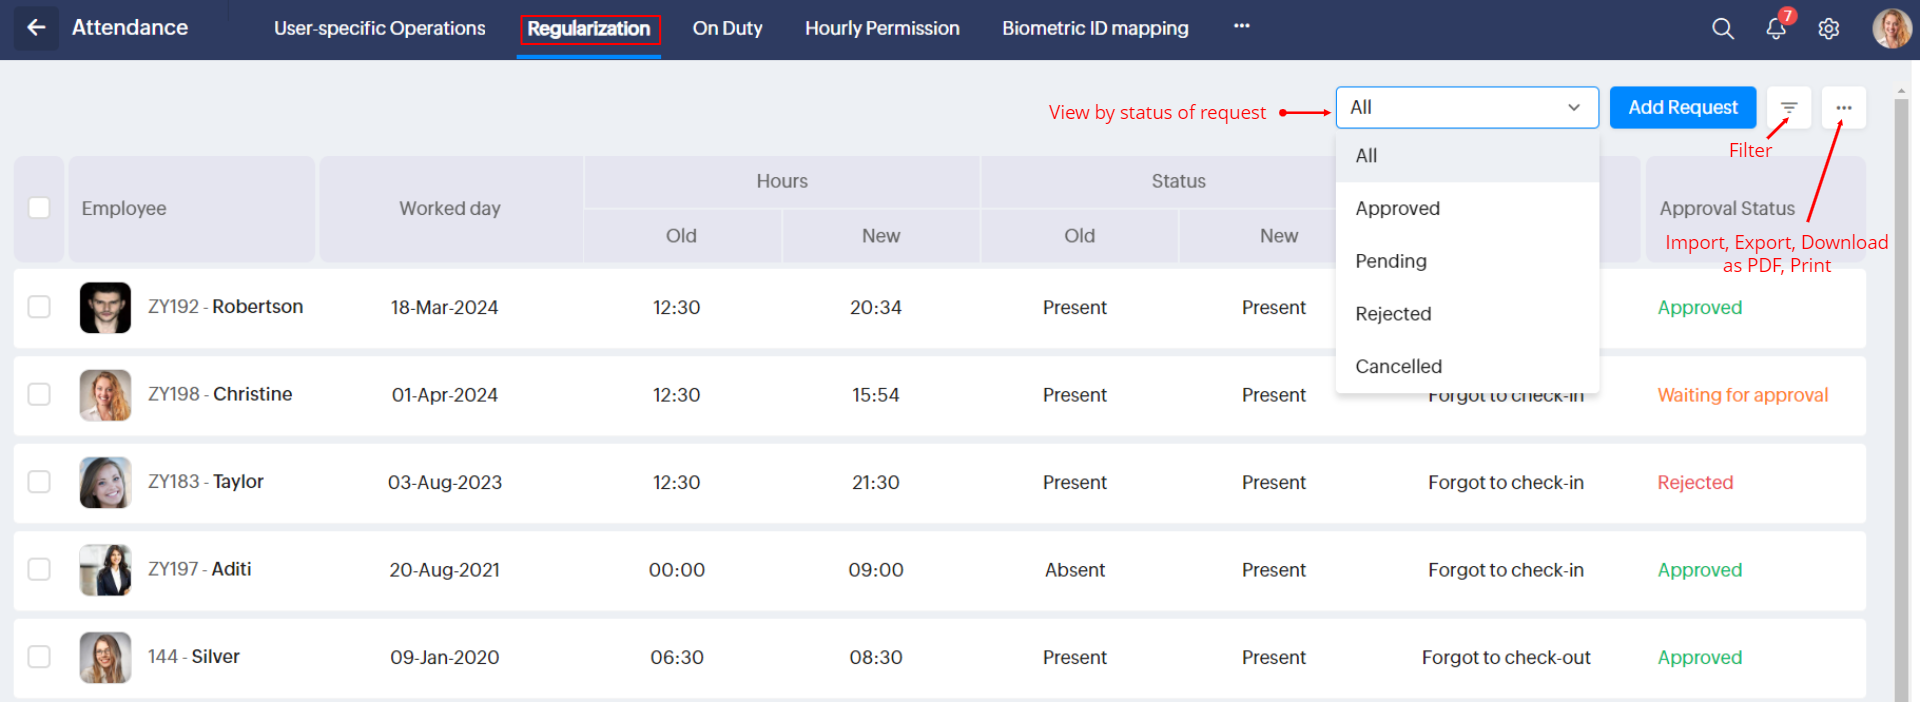Click Christine's profile photo thumbnail
This screenshot has width=1920, height=702.
pos(105,395)
